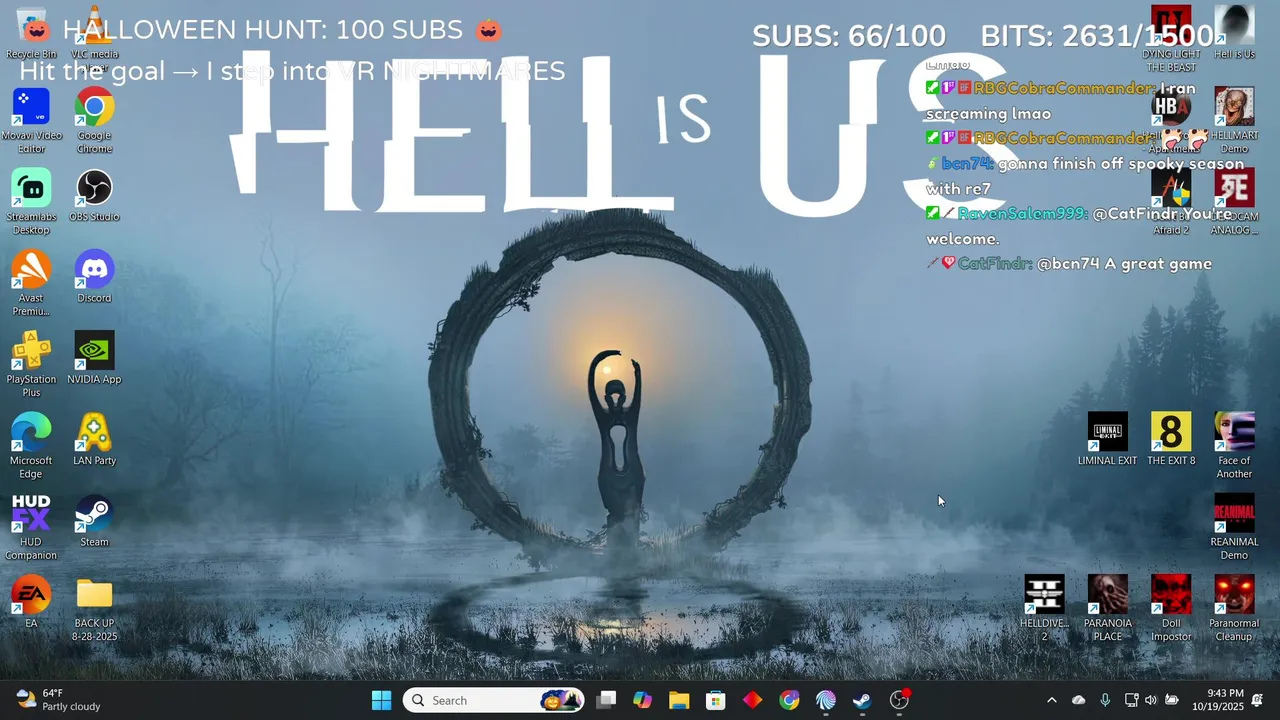Image resolution: width=1280 pixels, height=720 pixels.
Task: Select the HBA apartments game shortcut
Action: click(x=1171, y=121)
